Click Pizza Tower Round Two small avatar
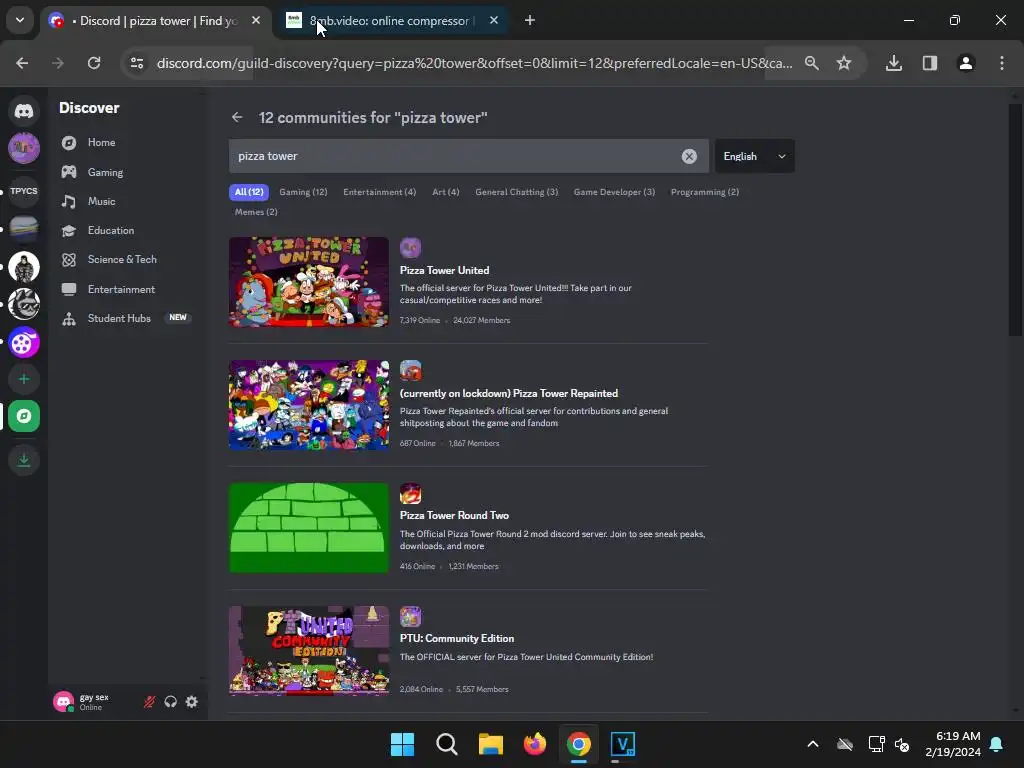This screenshot has height=768, width=1024. (x=410, y=494)
